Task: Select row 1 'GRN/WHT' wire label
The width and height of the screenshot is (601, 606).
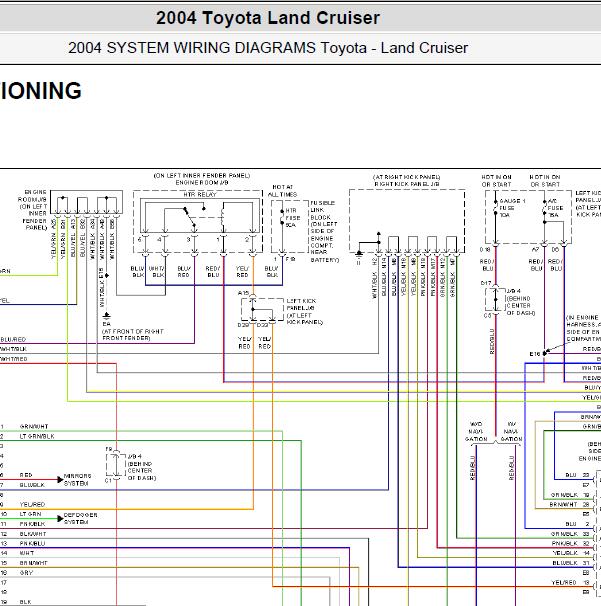Action: (x=34, y=426)
